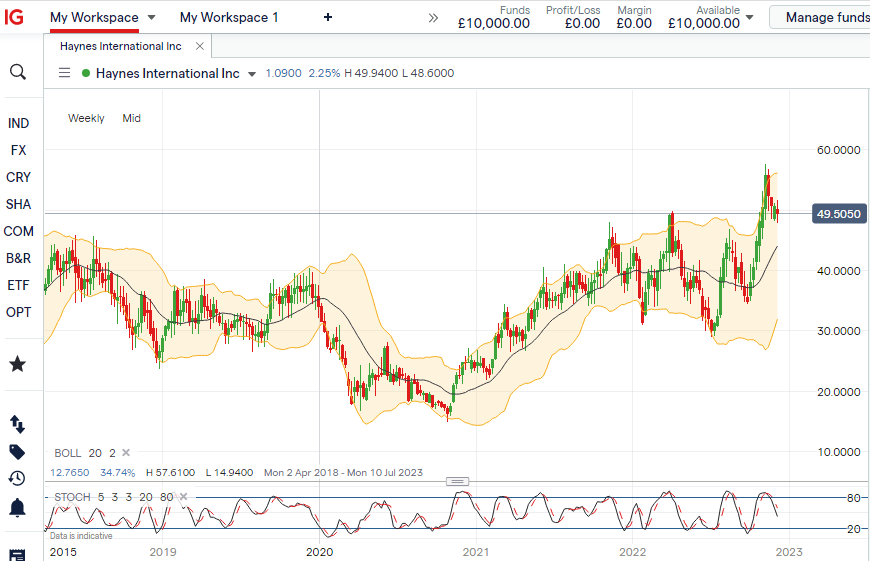Click the 2023 label on the time axis
Image resolution: width=870 pixels, height=561 pixels.
pyautogui.click(x=788, y=552)
